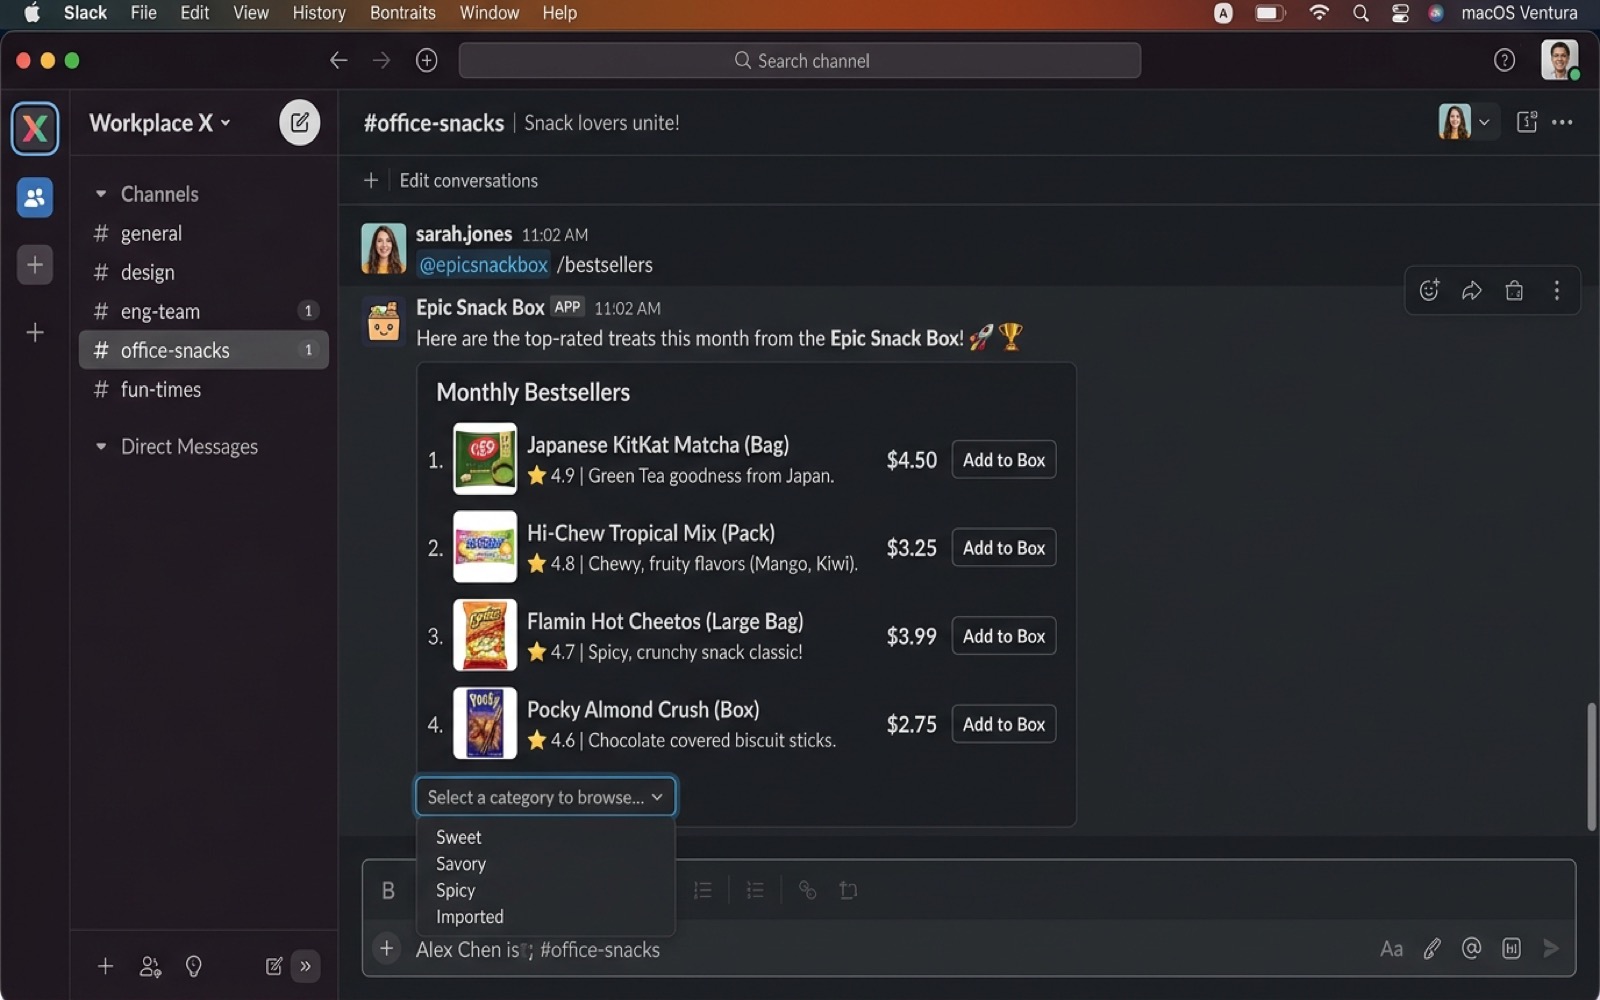Add an emoji reaction to the message

(x=1429, y=290)
